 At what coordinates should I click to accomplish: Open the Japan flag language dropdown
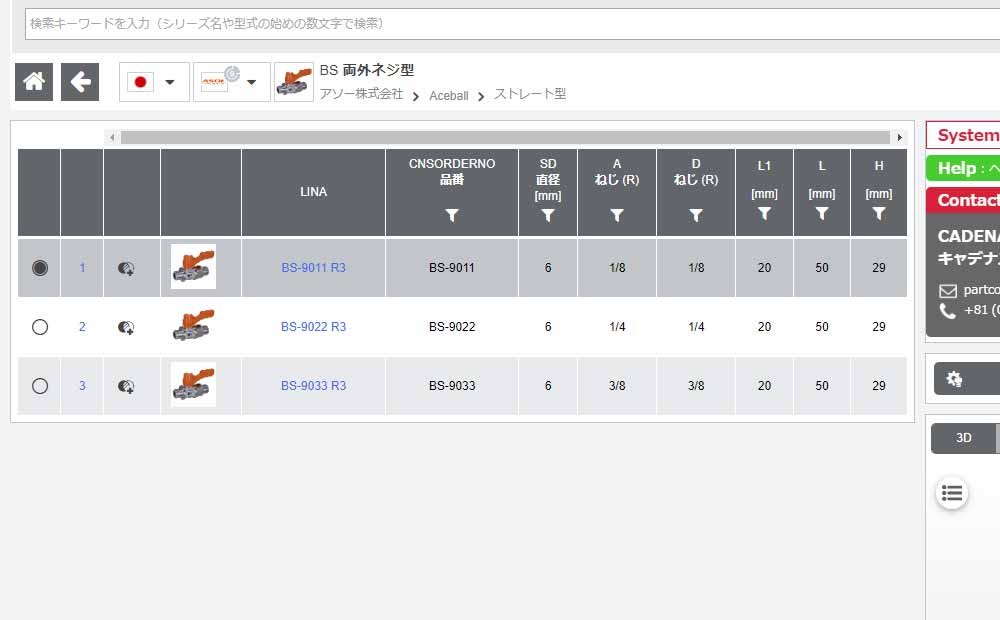click(154, 82)
